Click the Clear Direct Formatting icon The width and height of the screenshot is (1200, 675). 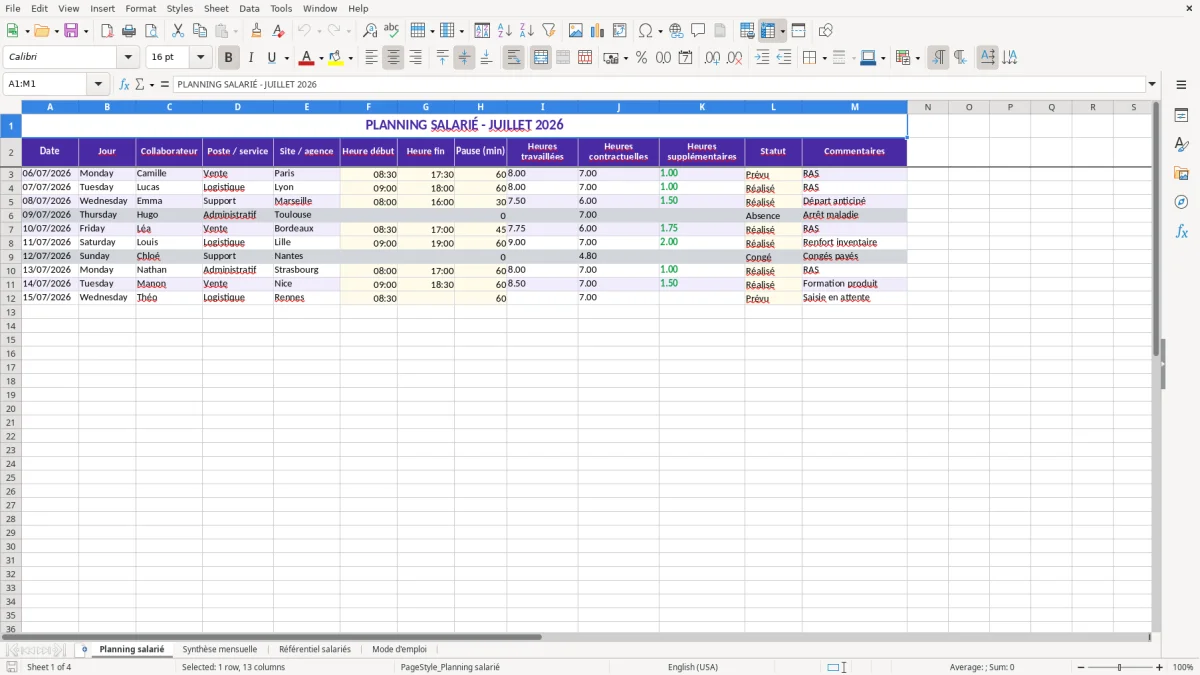coord(279,31)
